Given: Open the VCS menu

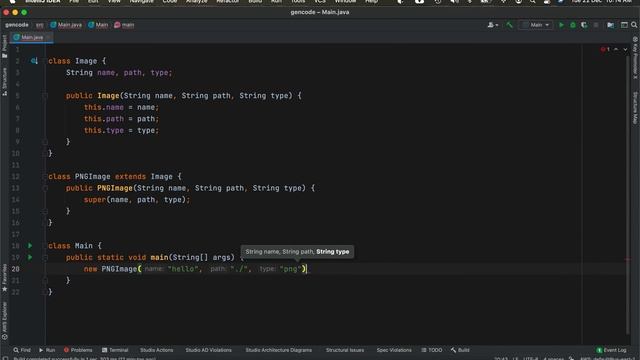Looking at the screenshot, I should click(320, 2).
